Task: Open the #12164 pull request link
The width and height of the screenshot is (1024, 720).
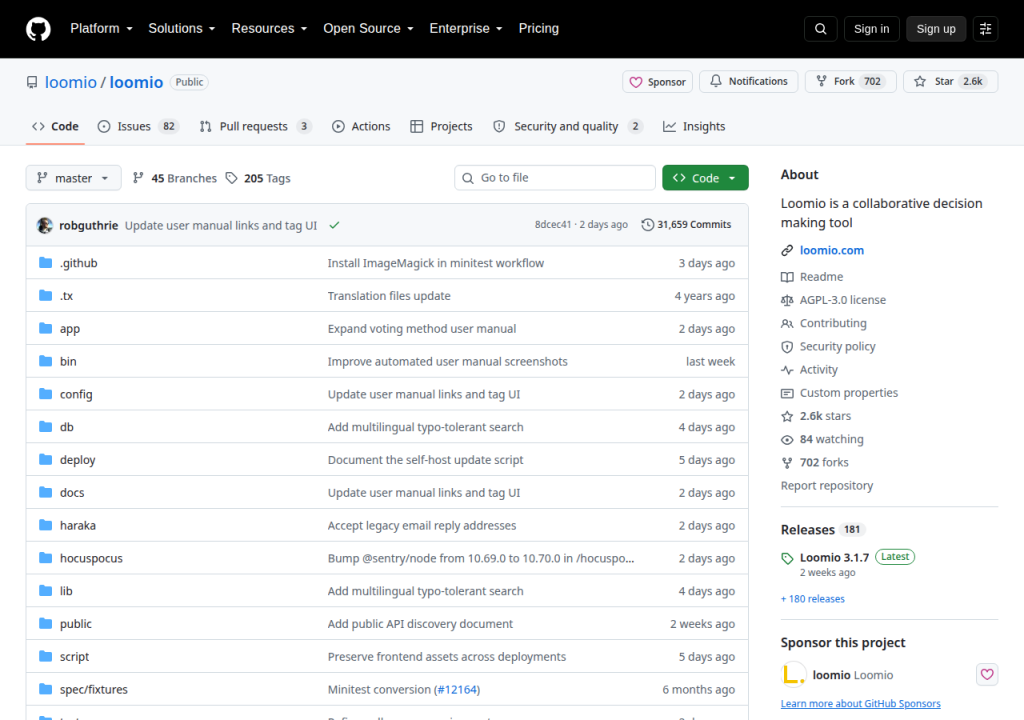Action: 457,689
